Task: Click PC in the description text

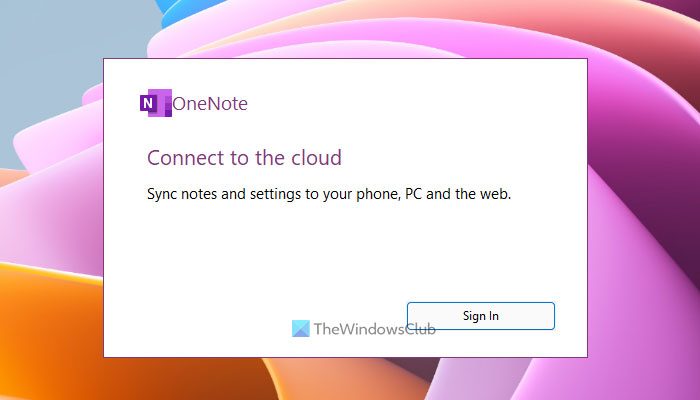Action: [x=413, y=194]
